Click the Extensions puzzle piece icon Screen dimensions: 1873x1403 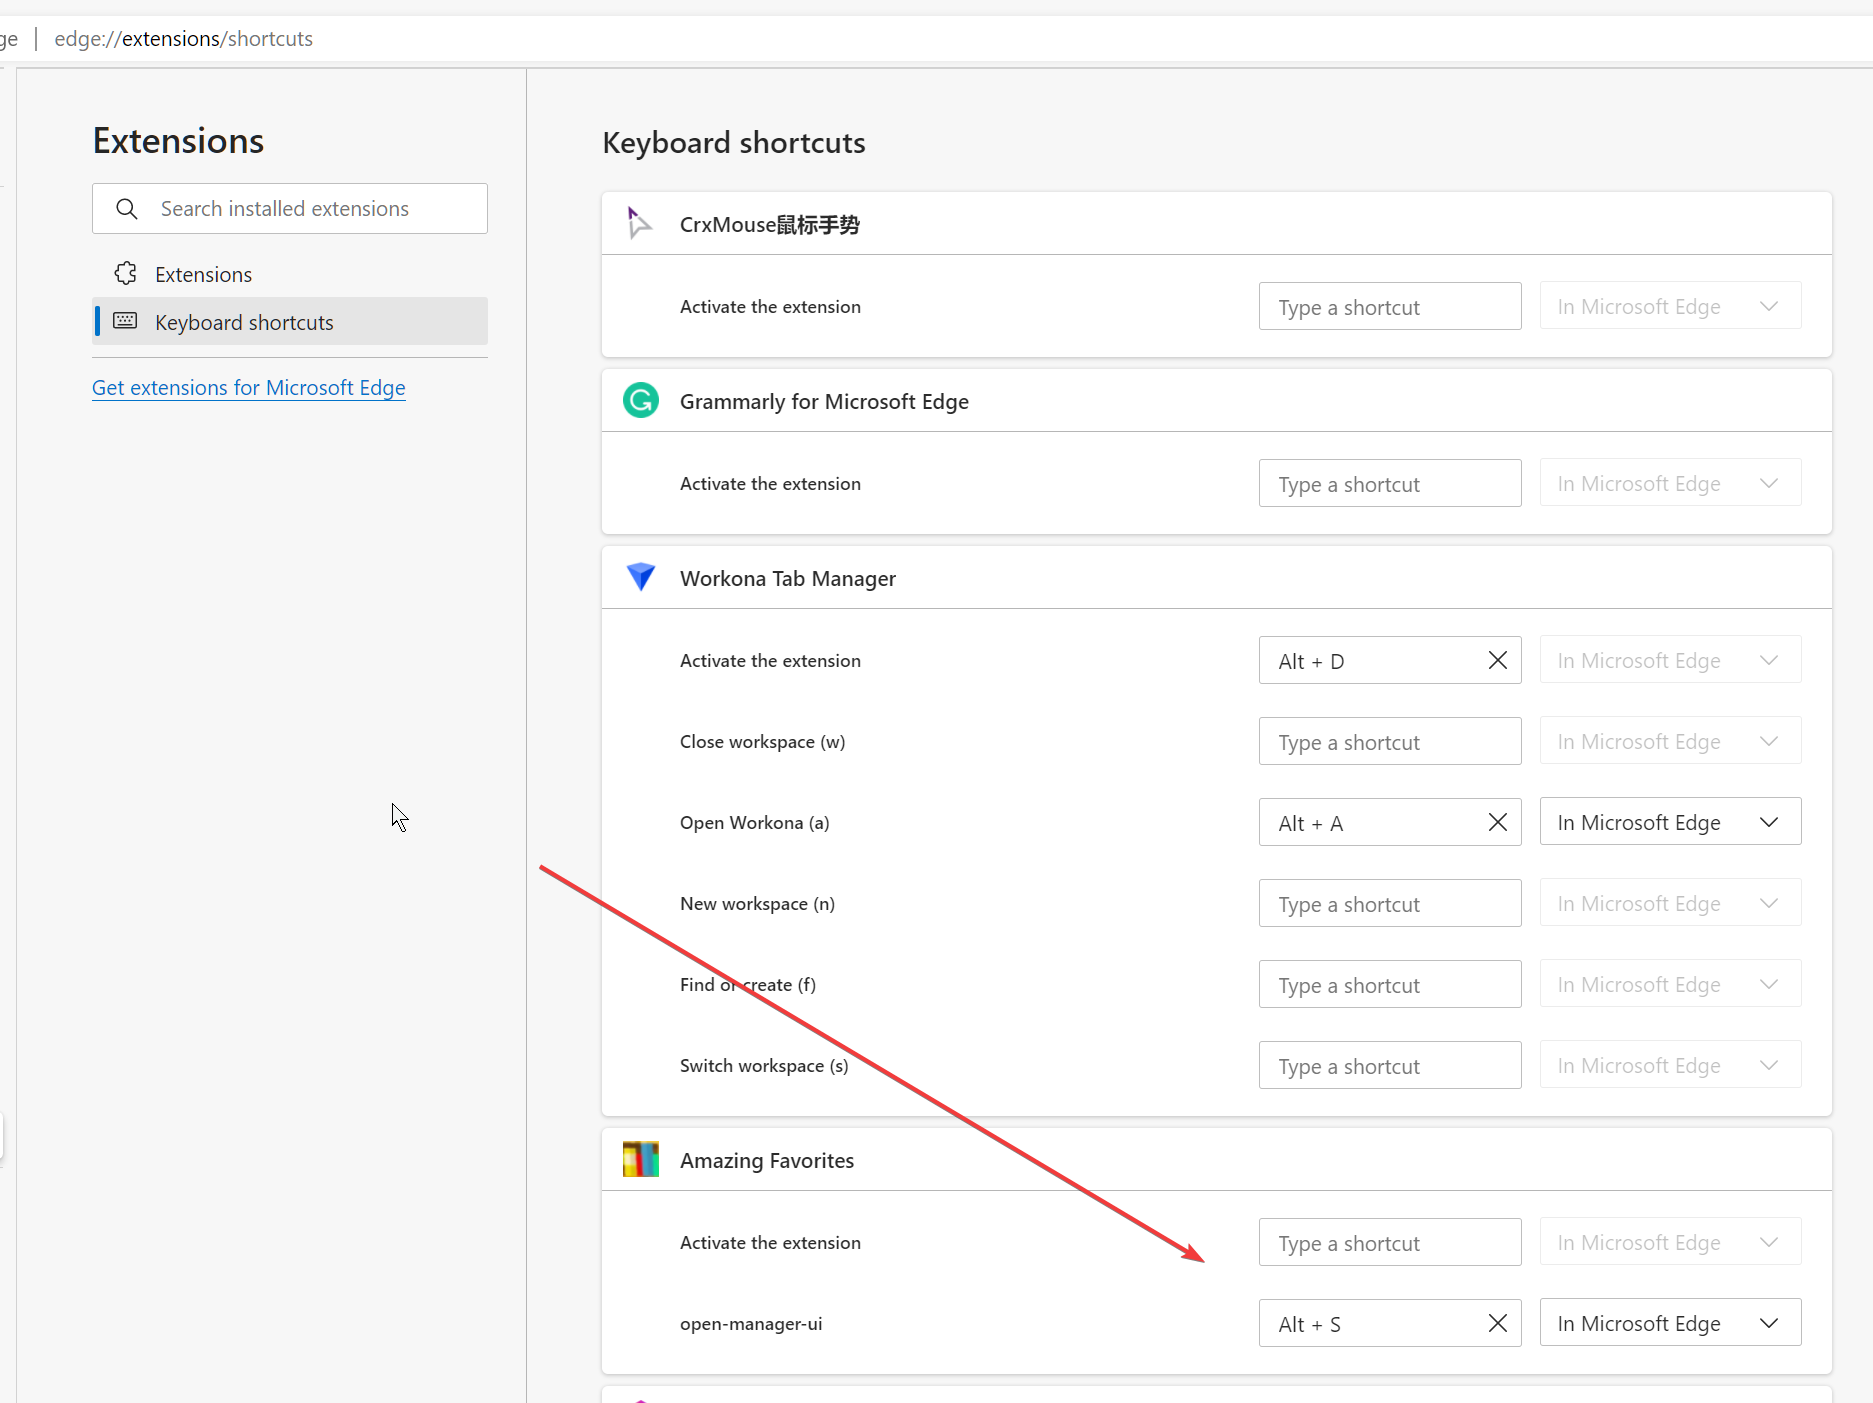(125, 274)
